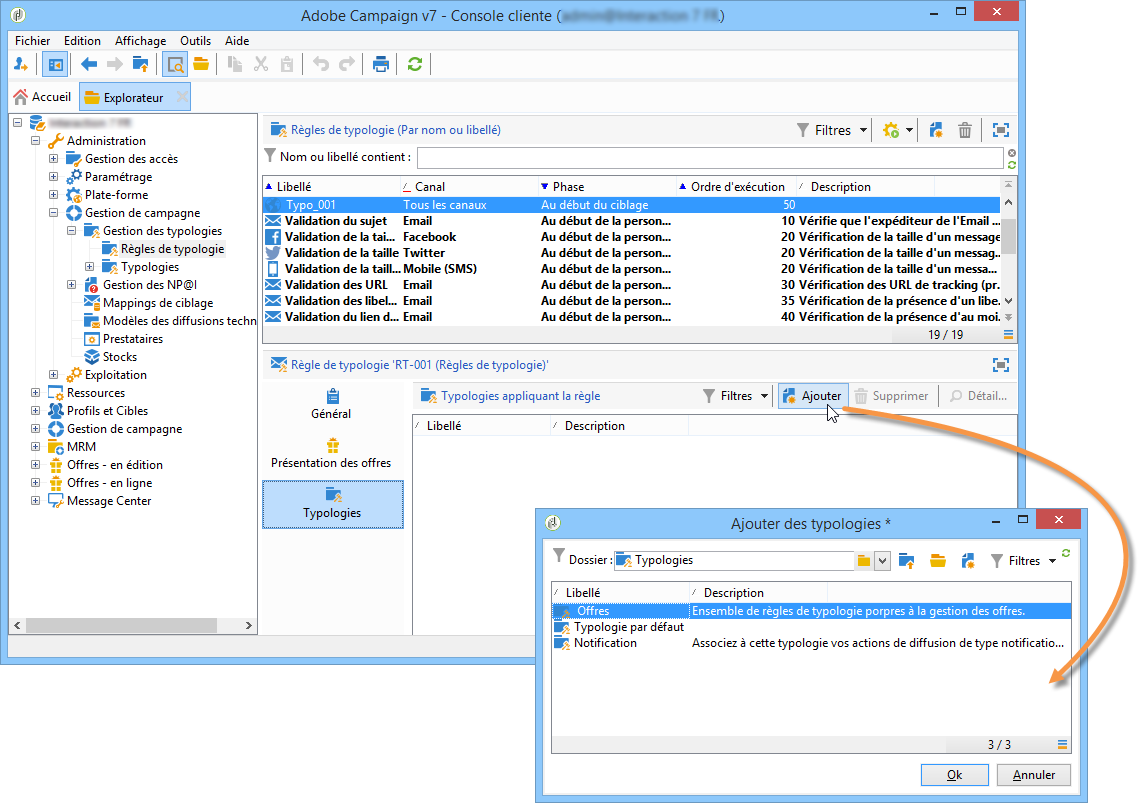This screenshot has width=1139, height=803.
Task: Open the Filtres dropdown in the dialog
Action: coord(1024,561)
